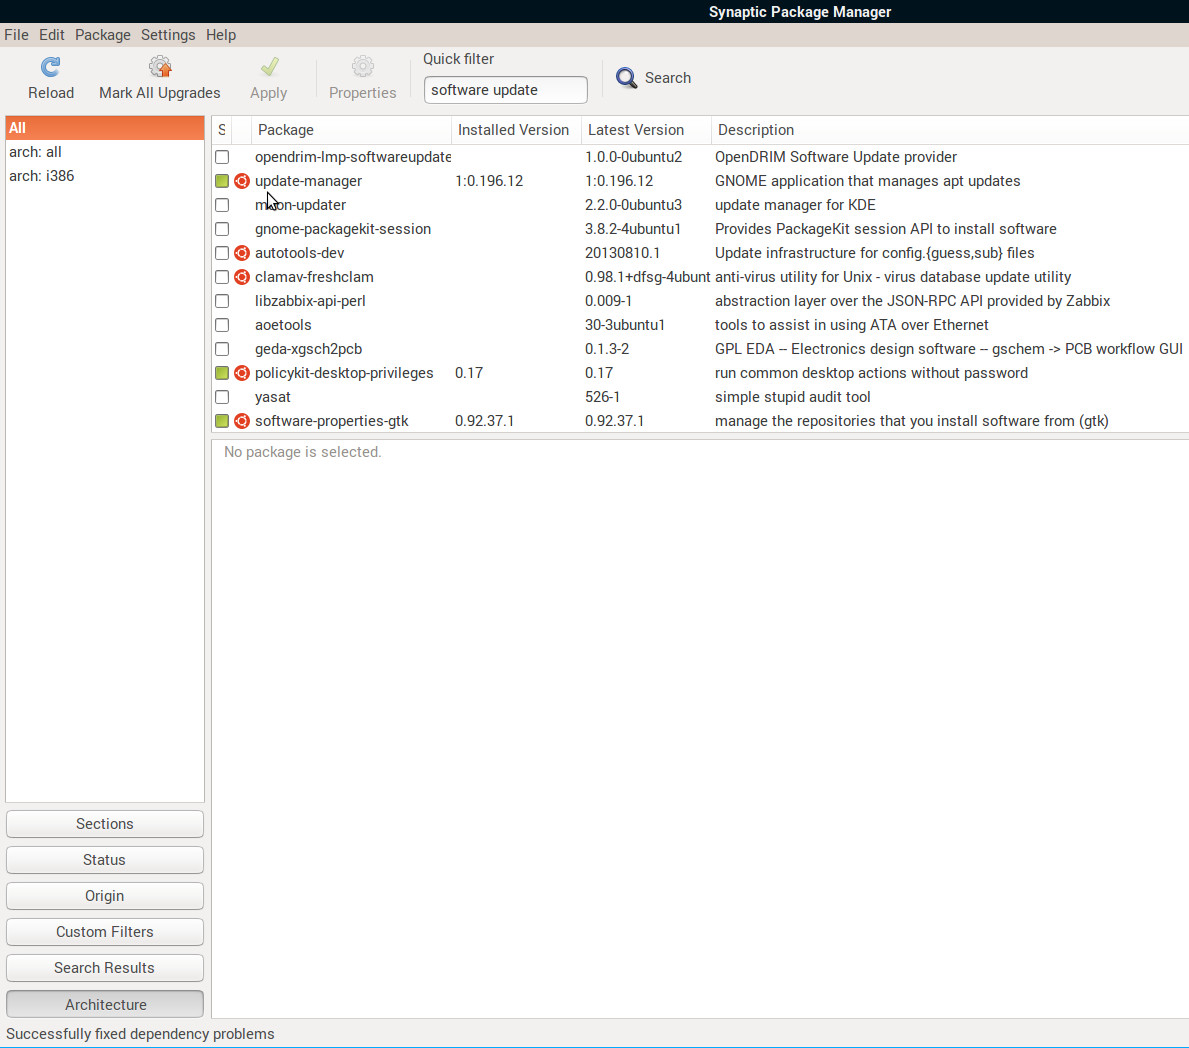Click the Ubuntu supported icon beside update-manager
The height and width of the screenshot is (1048, 1189).
click(242, 181)
